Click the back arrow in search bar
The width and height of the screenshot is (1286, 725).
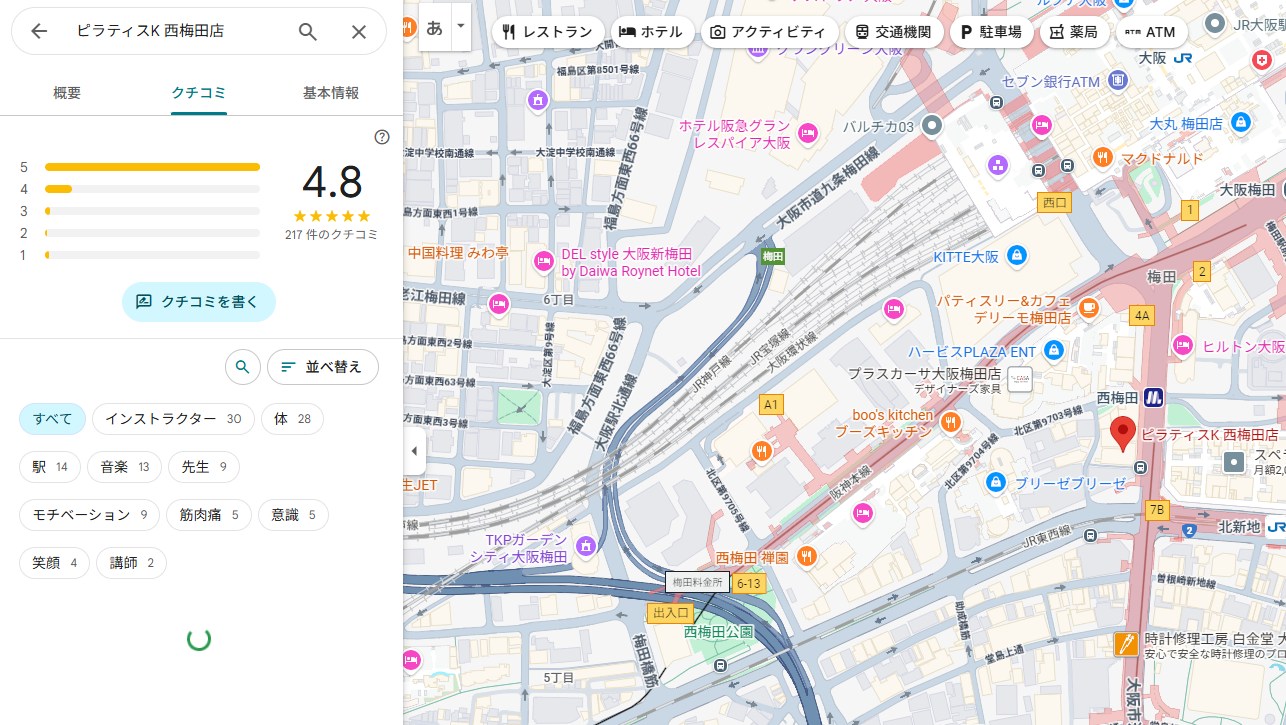pos(39,31)
